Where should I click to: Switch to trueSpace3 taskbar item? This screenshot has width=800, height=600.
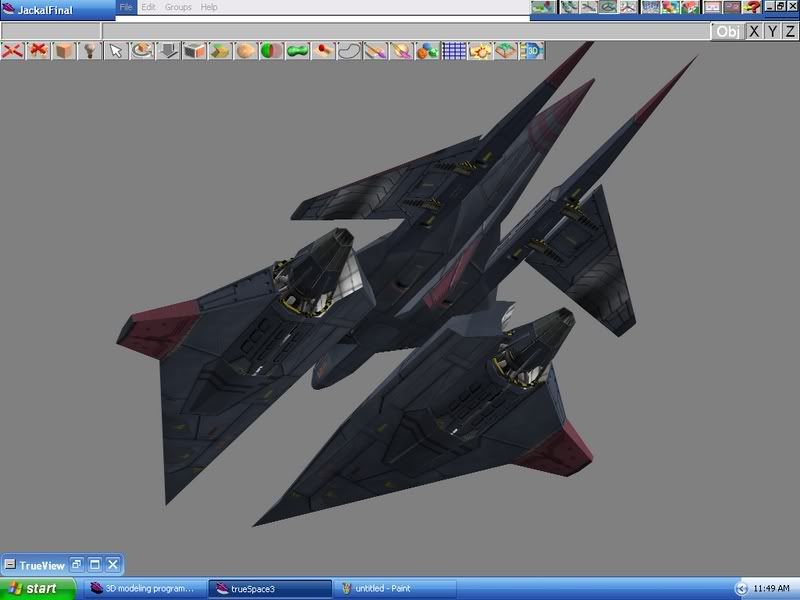270,589
